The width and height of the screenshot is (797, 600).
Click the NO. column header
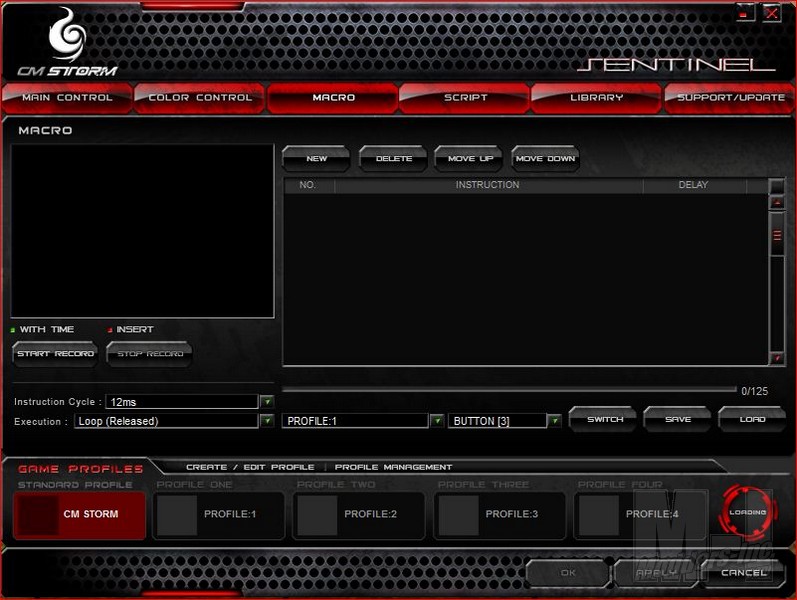click(x=308, y=185)
